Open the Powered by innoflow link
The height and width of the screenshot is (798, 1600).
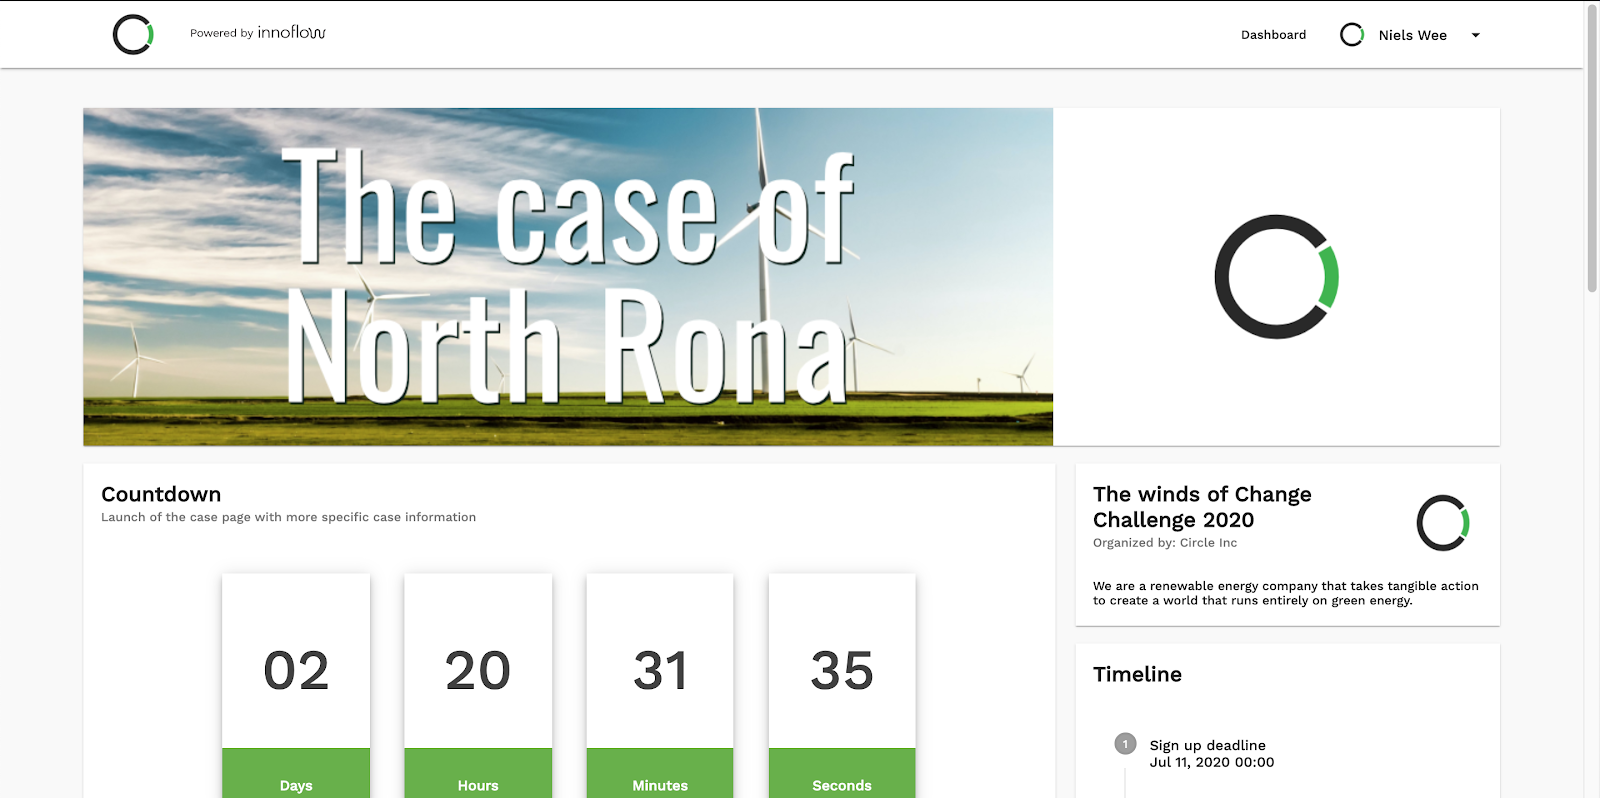click(258, 33)
